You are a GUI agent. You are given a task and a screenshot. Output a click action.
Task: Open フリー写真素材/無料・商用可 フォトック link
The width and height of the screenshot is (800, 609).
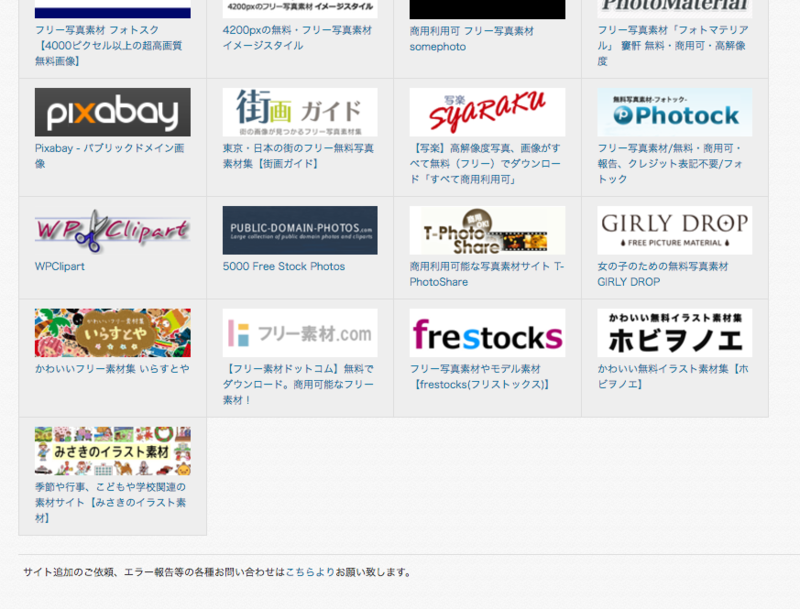pyautogui.click(x=670, y=164)
